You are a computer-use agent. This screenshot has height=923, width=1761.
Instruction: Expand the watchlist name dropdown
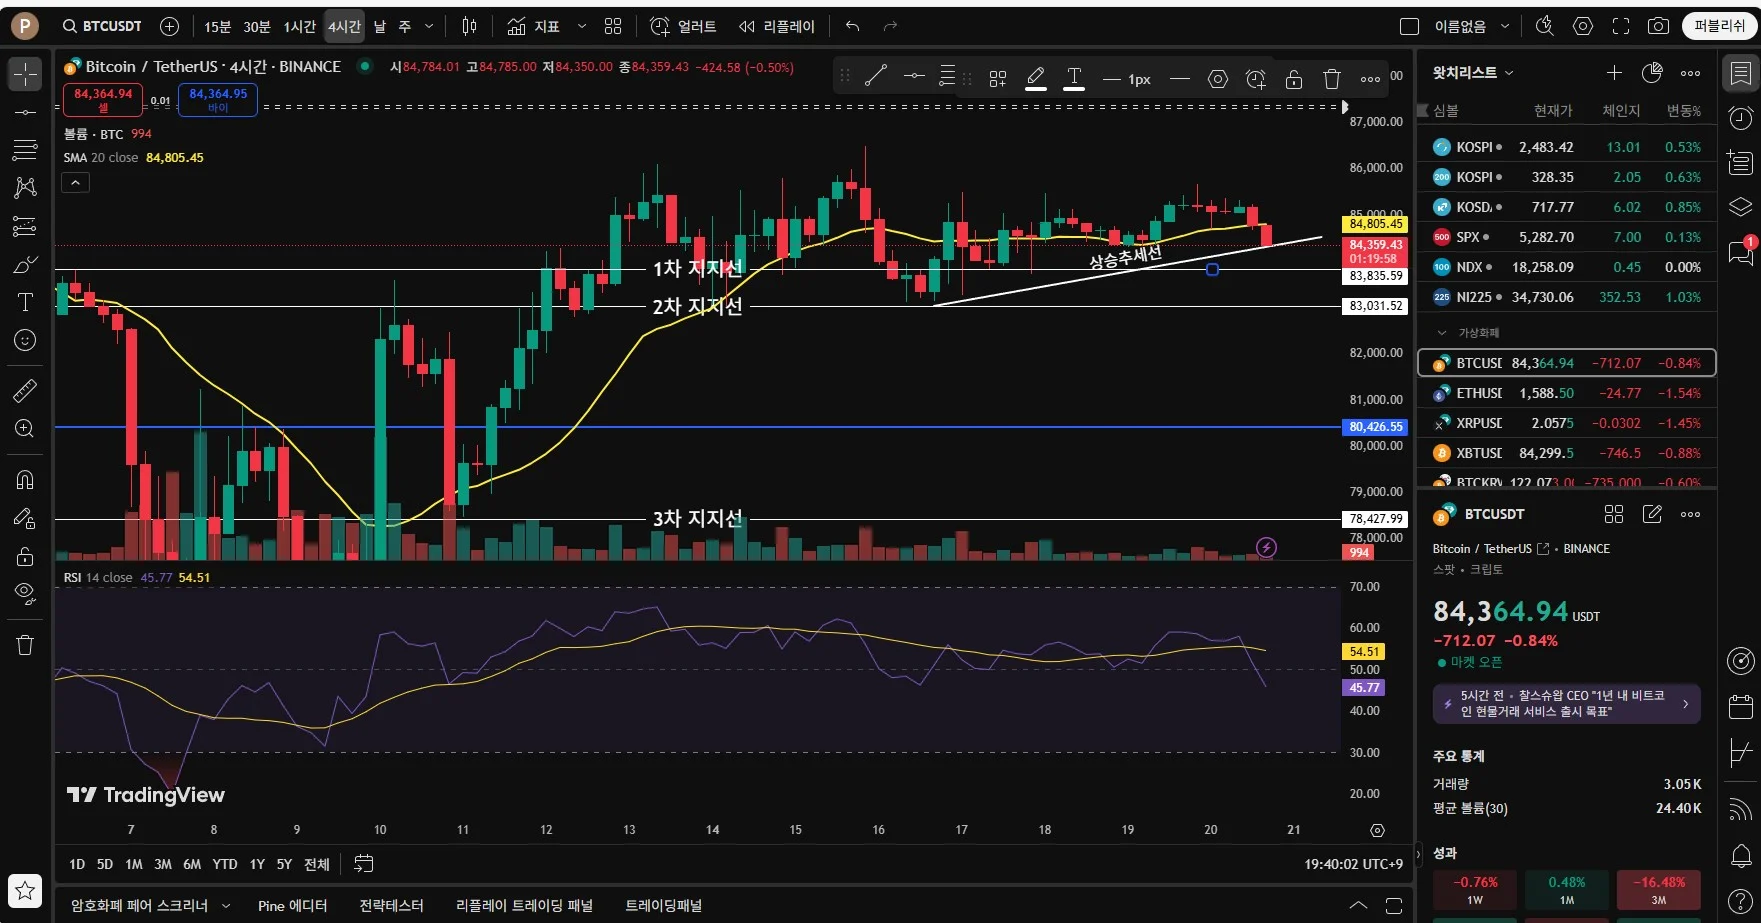(1473, 73)
